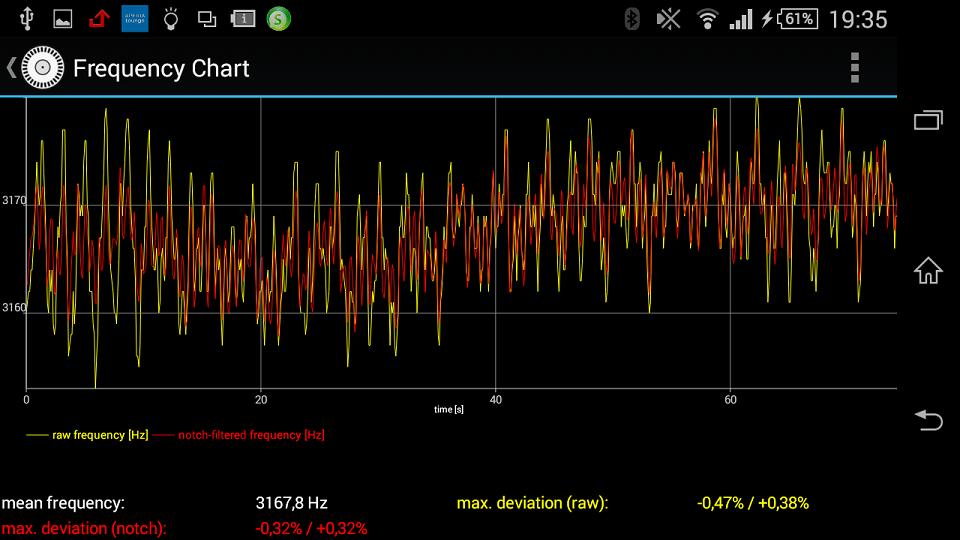Tap the 3167,8 Hz value

pos(291,503)
